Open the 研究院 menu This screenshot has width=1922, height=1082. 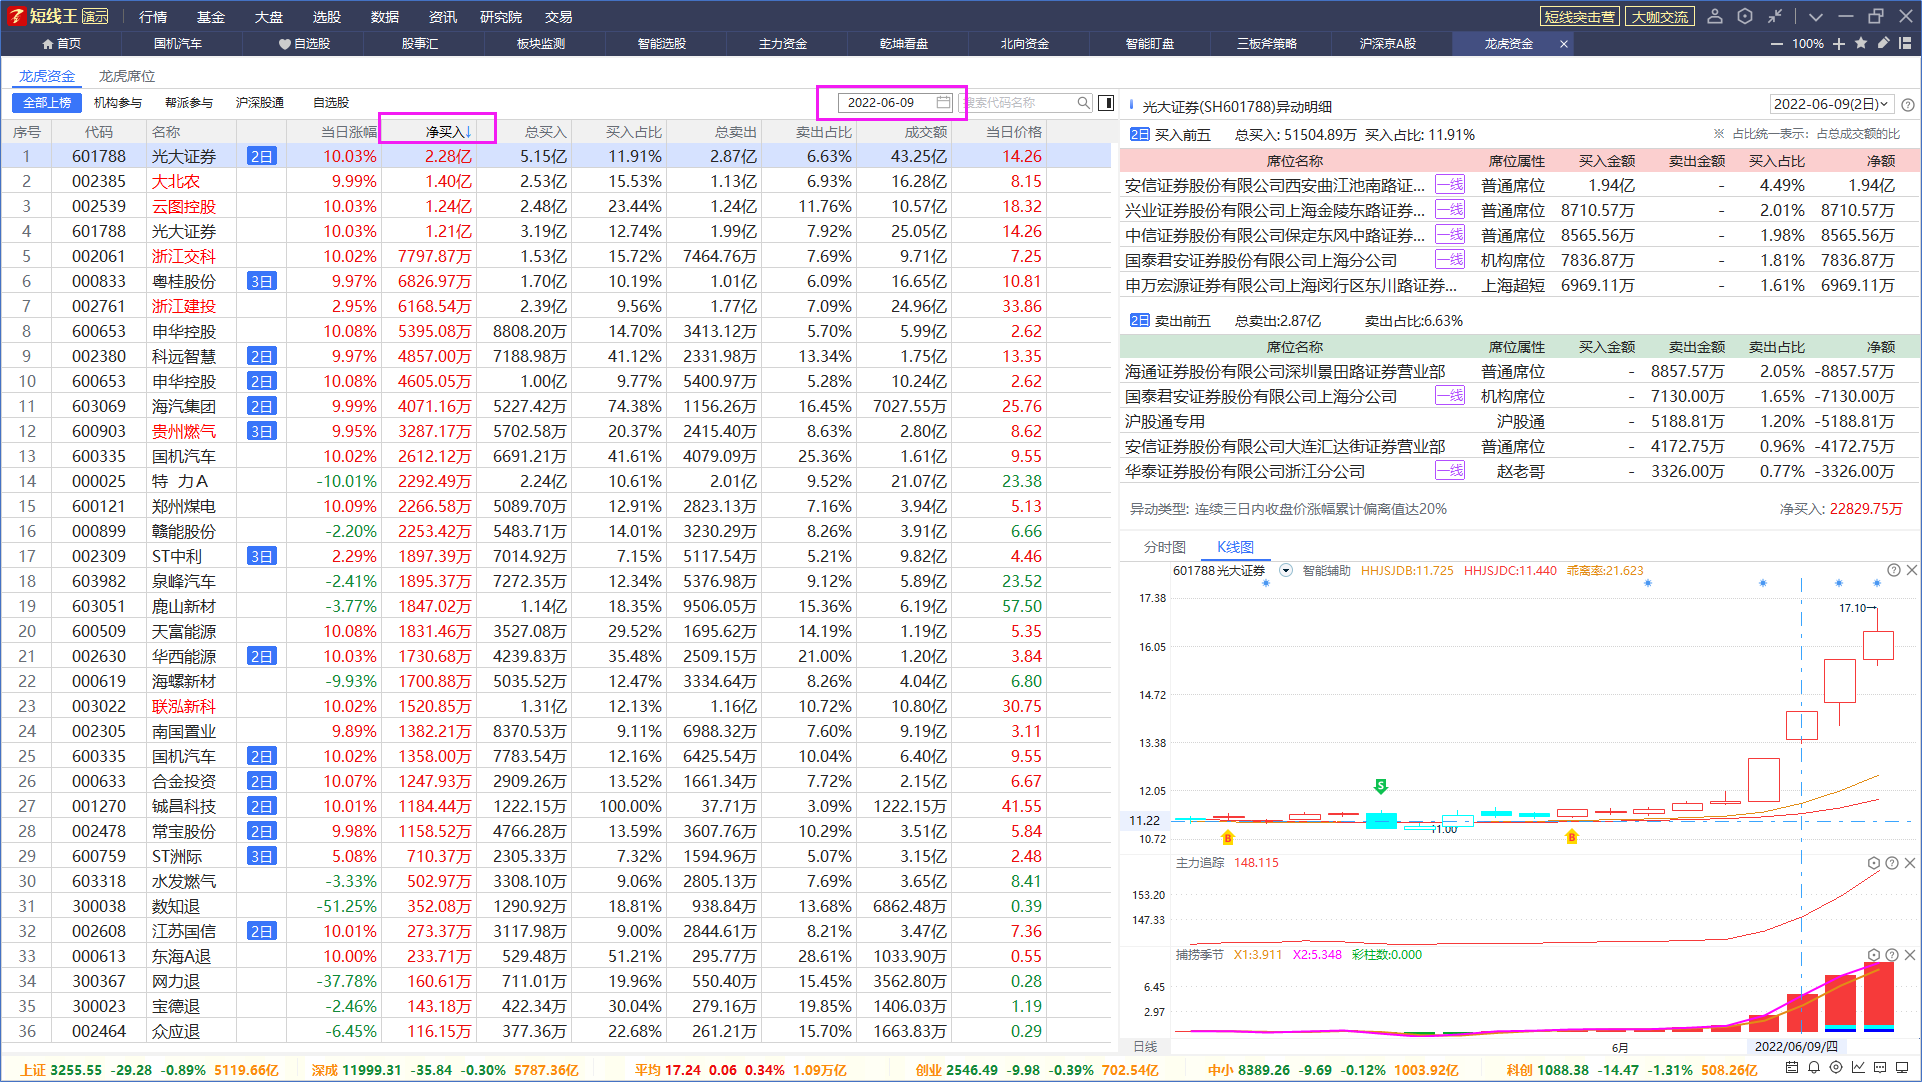(x=501, y=17)
